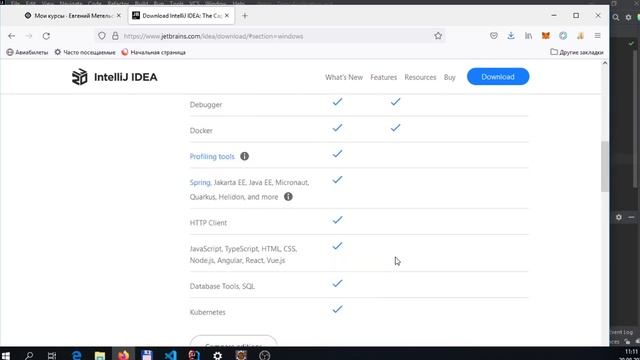Click the Kubernetes row label
Viewport: 640px width, 360px height.
tap(207, 312)
